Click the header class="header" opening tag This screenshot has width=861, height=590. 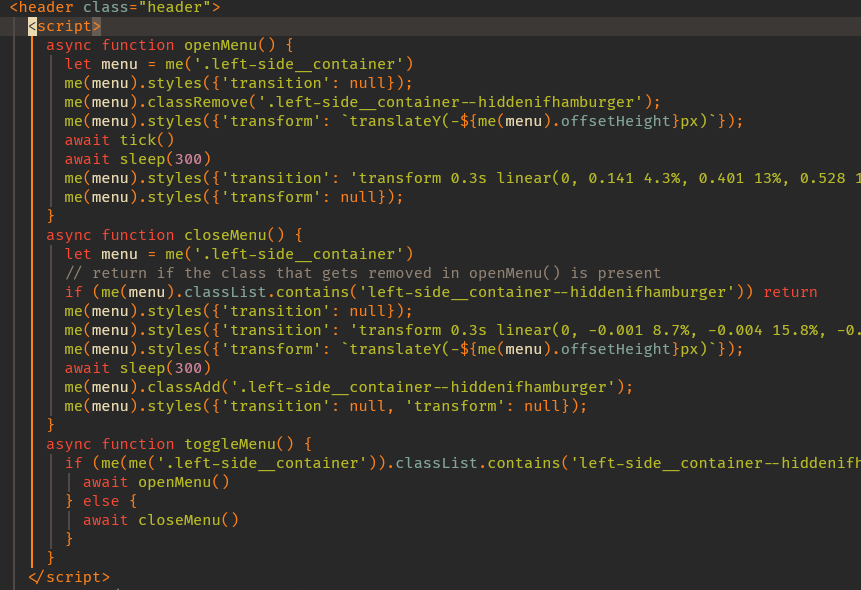(x=115, y=7)
